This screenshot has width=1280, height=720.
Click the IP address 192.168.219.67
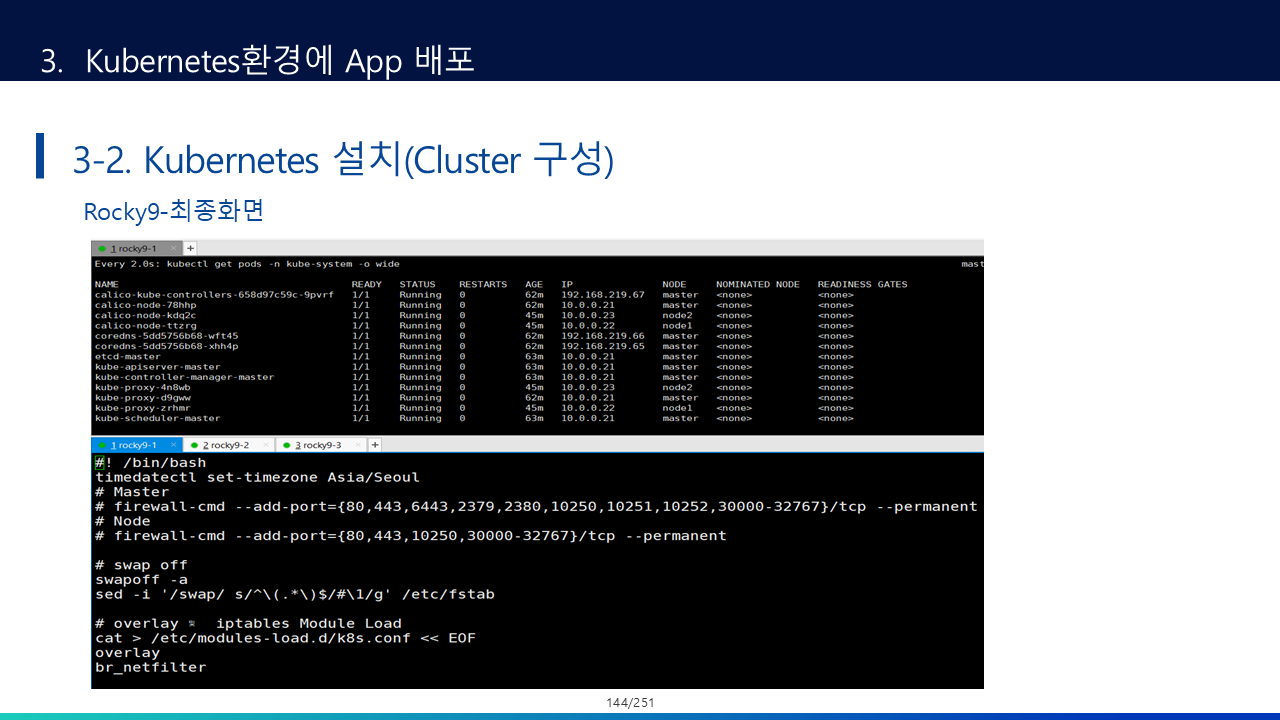coord(603,295)
